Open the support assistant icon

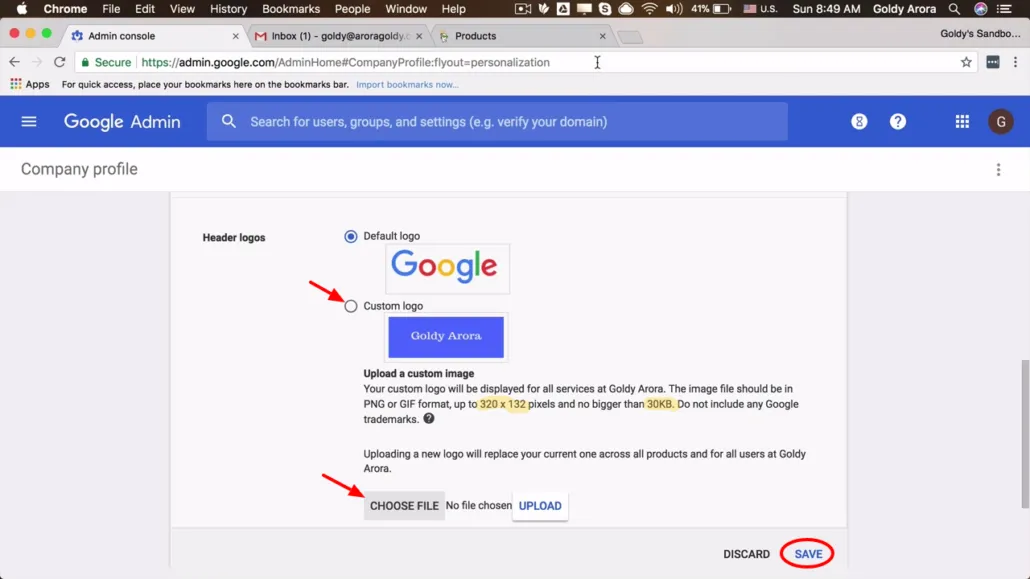859,122
